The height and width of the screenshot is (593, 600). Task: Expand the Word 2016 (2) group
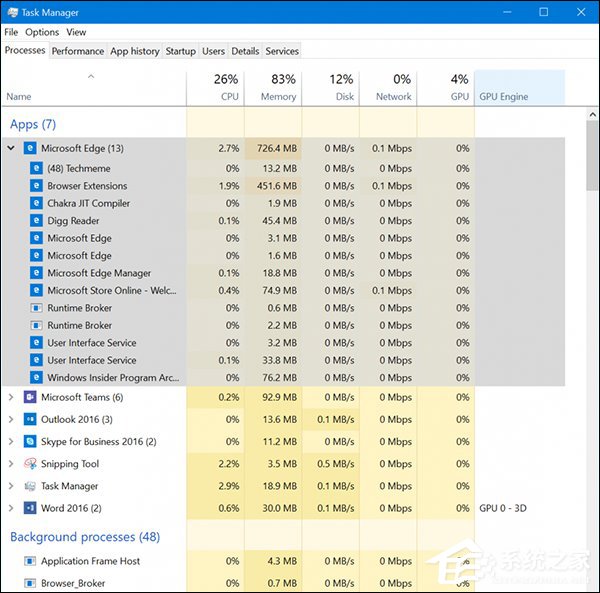pyautogui.click(x=11, y=508)
